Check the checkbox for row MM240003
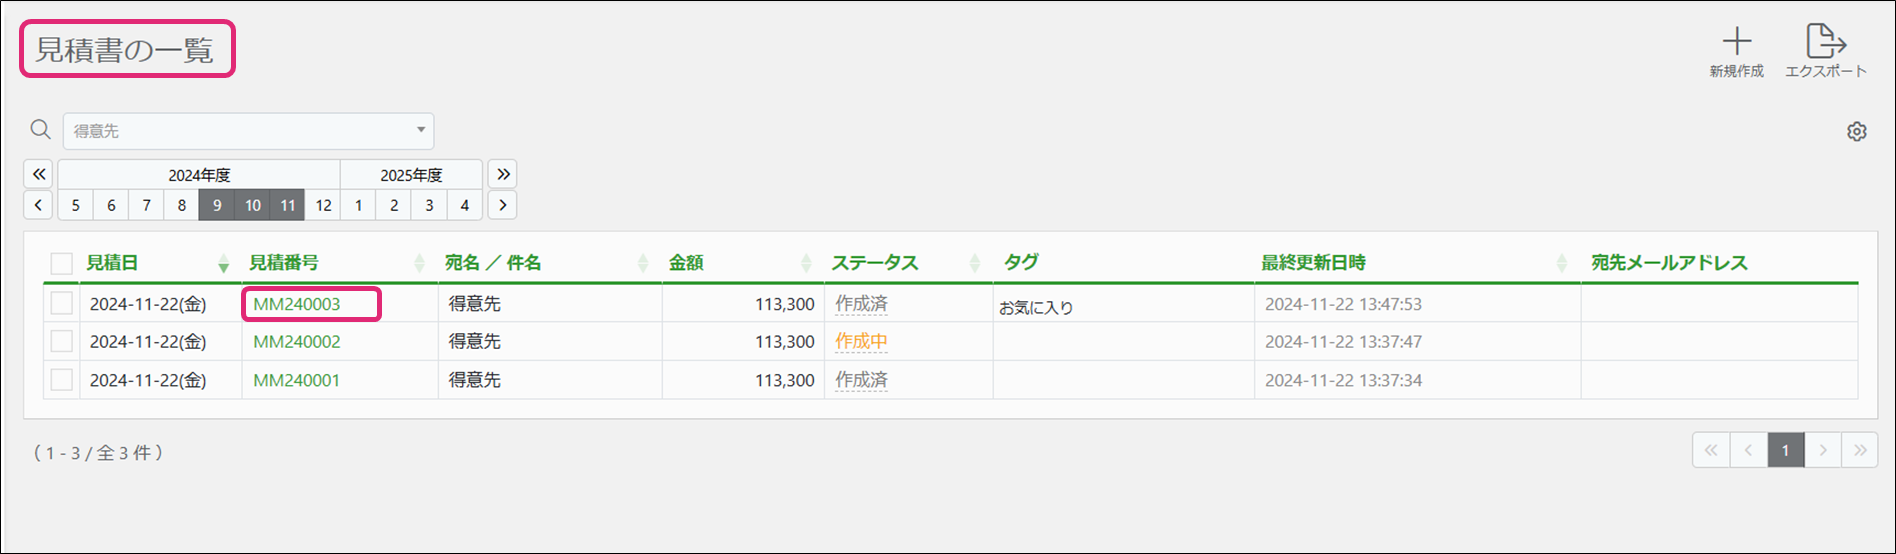The height and width of the screenshot is (554, 1896). [x=62, y=303]
